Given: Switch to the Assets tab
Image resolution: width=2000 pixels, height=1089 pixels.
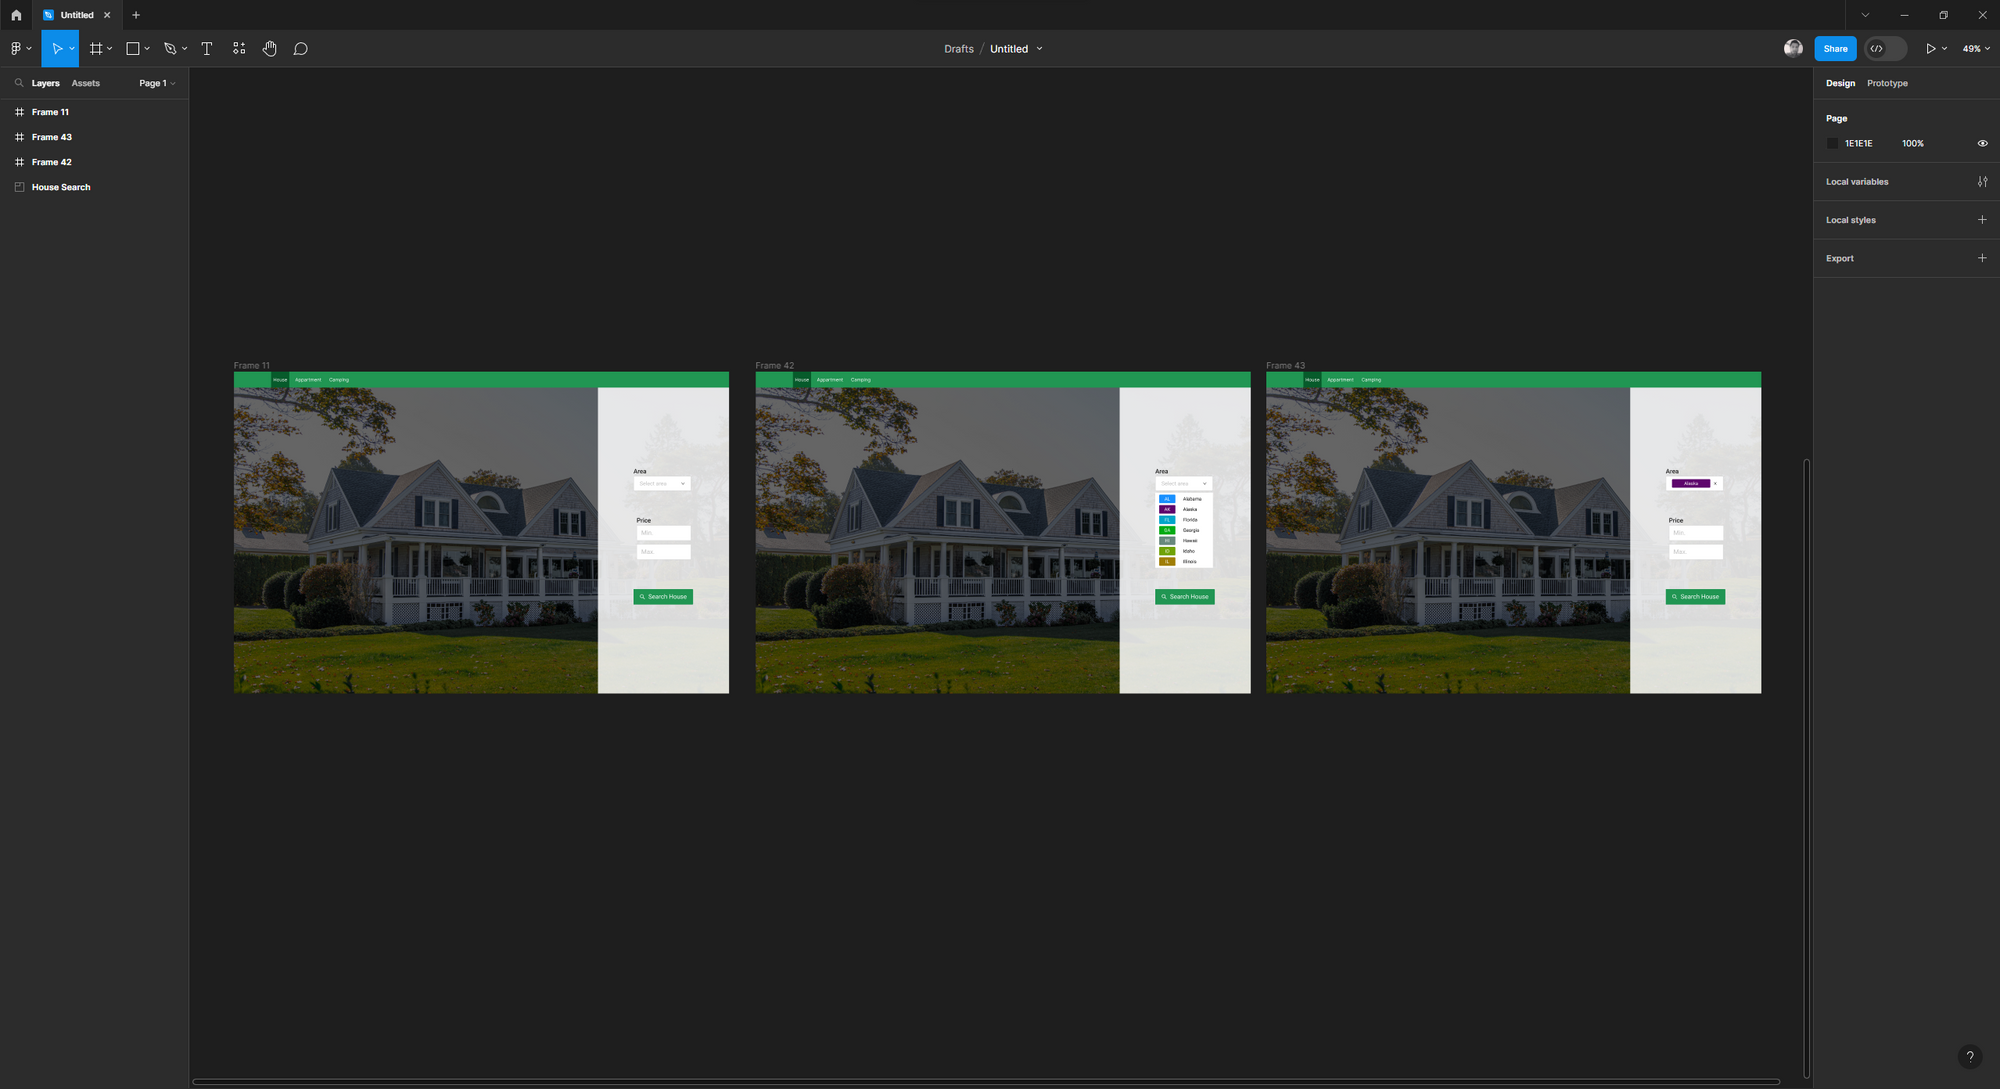Looking at the screenshot, I should [x=85, y=83].
